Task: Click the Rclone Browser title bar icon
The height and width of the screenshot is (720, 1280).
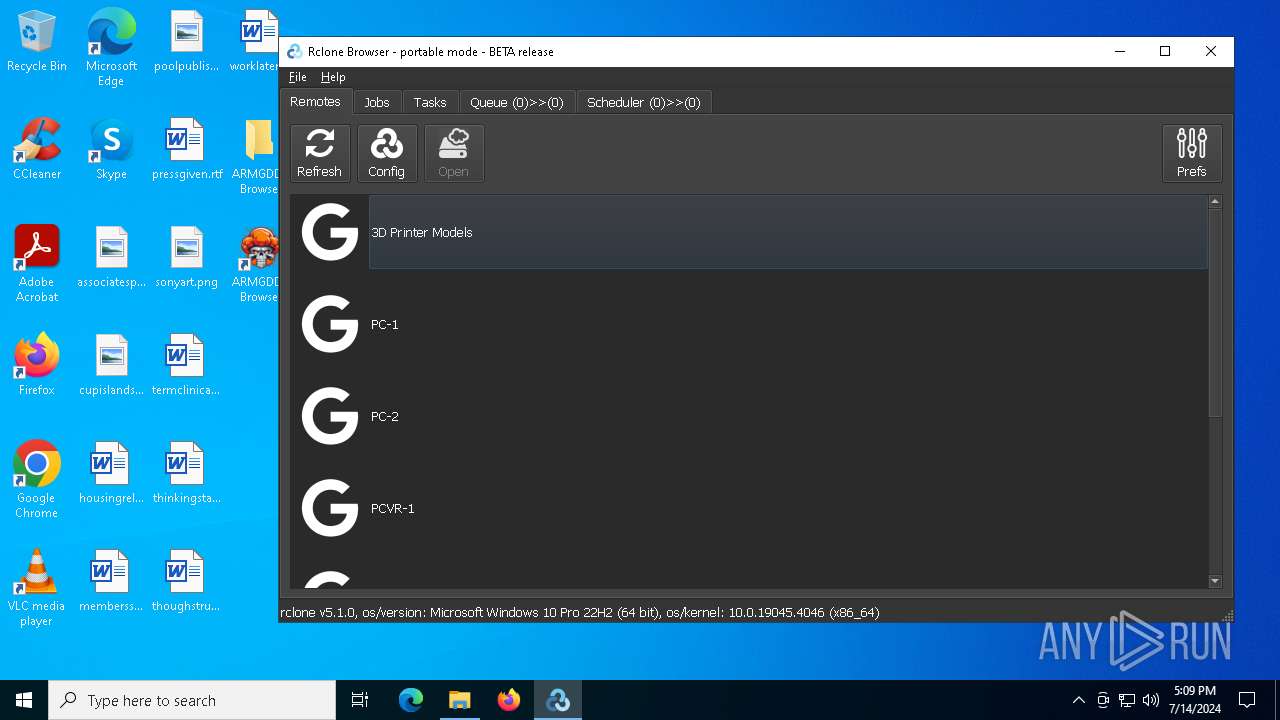Action: point(295,52)
